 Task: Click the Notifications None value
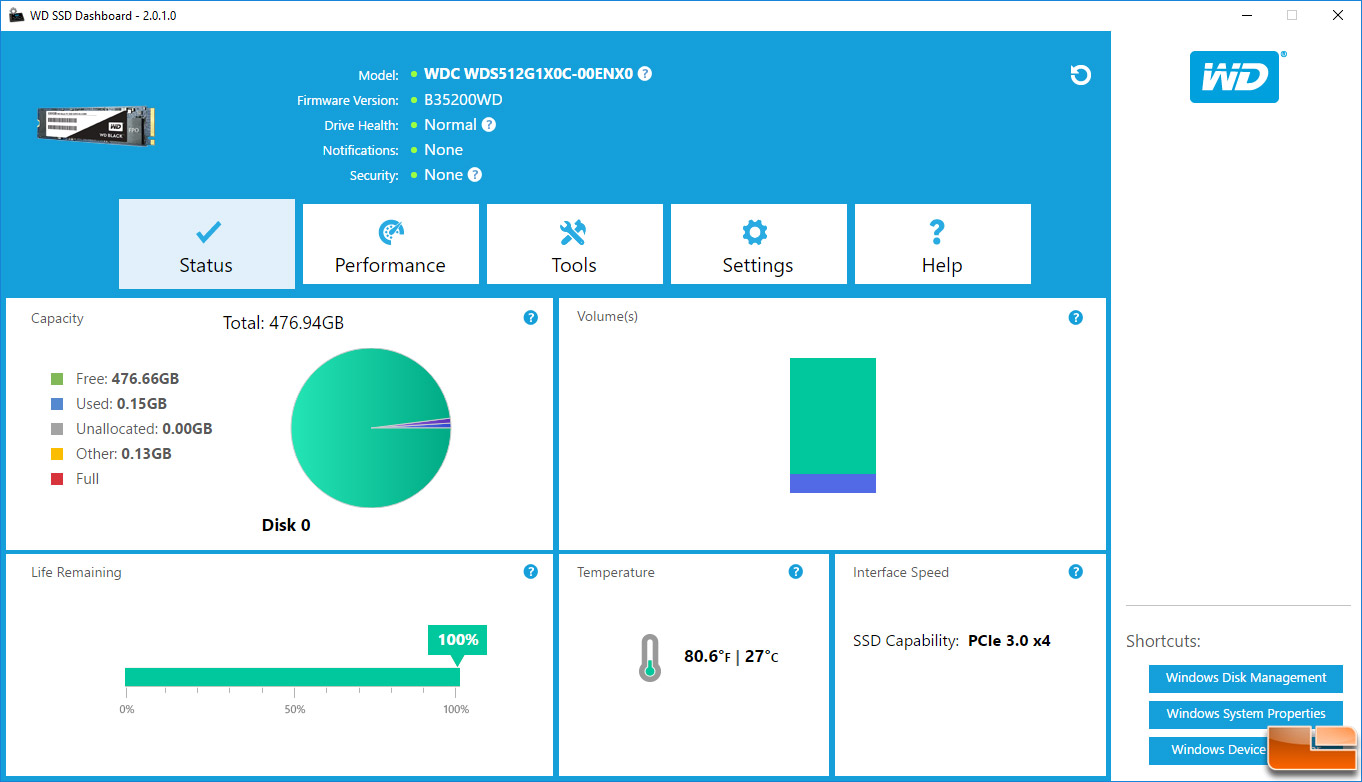tap(443, 150)
